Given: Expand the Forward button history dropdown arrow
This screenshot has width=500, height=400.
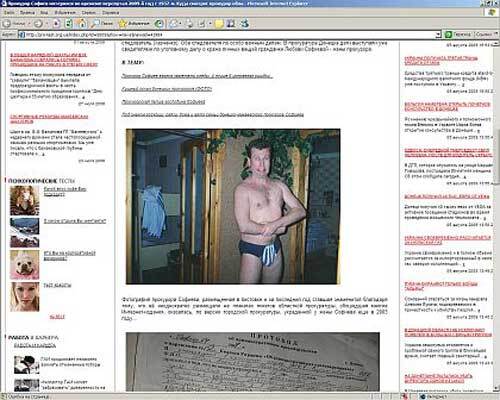Looking at the screenshot, I should [x=47, y=24].
